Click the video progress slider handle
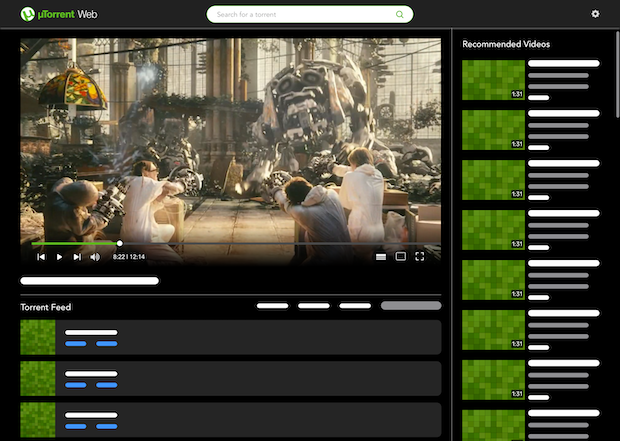The image size is (620, 441). (x=119, y=243)
